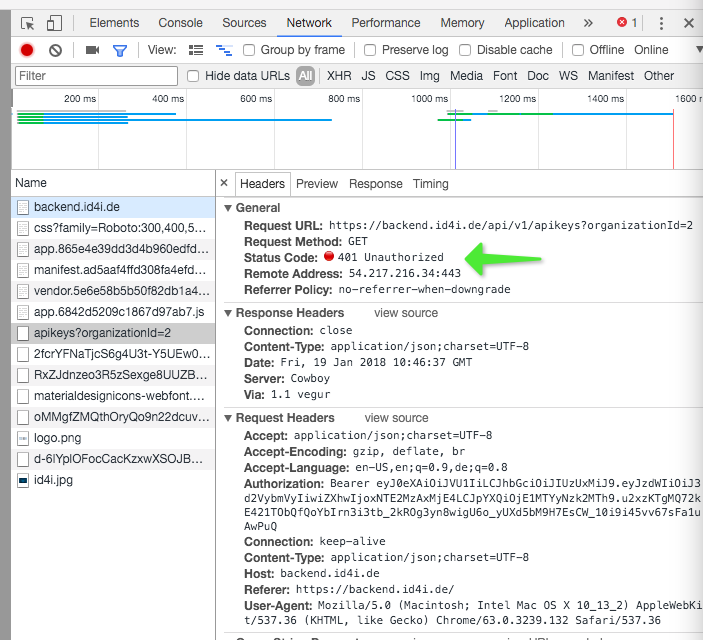Viewport: 703px width, 640px height.
Task: Switch to the Application tab
Action: click(x=534, y=23)
